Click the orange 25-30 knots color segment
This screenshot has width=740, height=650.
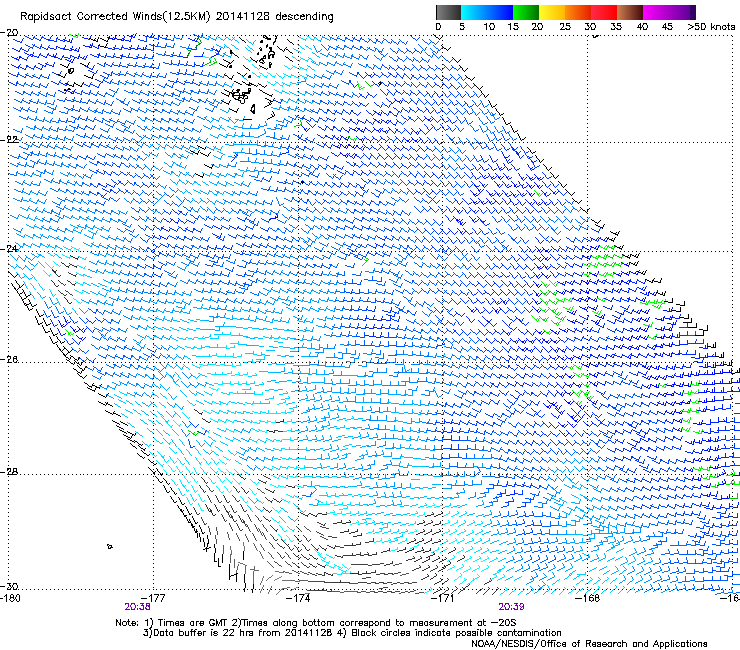578,12
